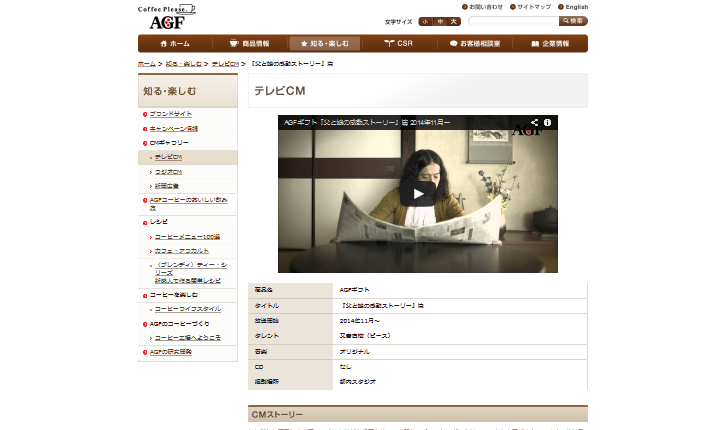This screenshot has width=726, height=430.
Task: Click the CMストーリー section heading
Action: 277,415
